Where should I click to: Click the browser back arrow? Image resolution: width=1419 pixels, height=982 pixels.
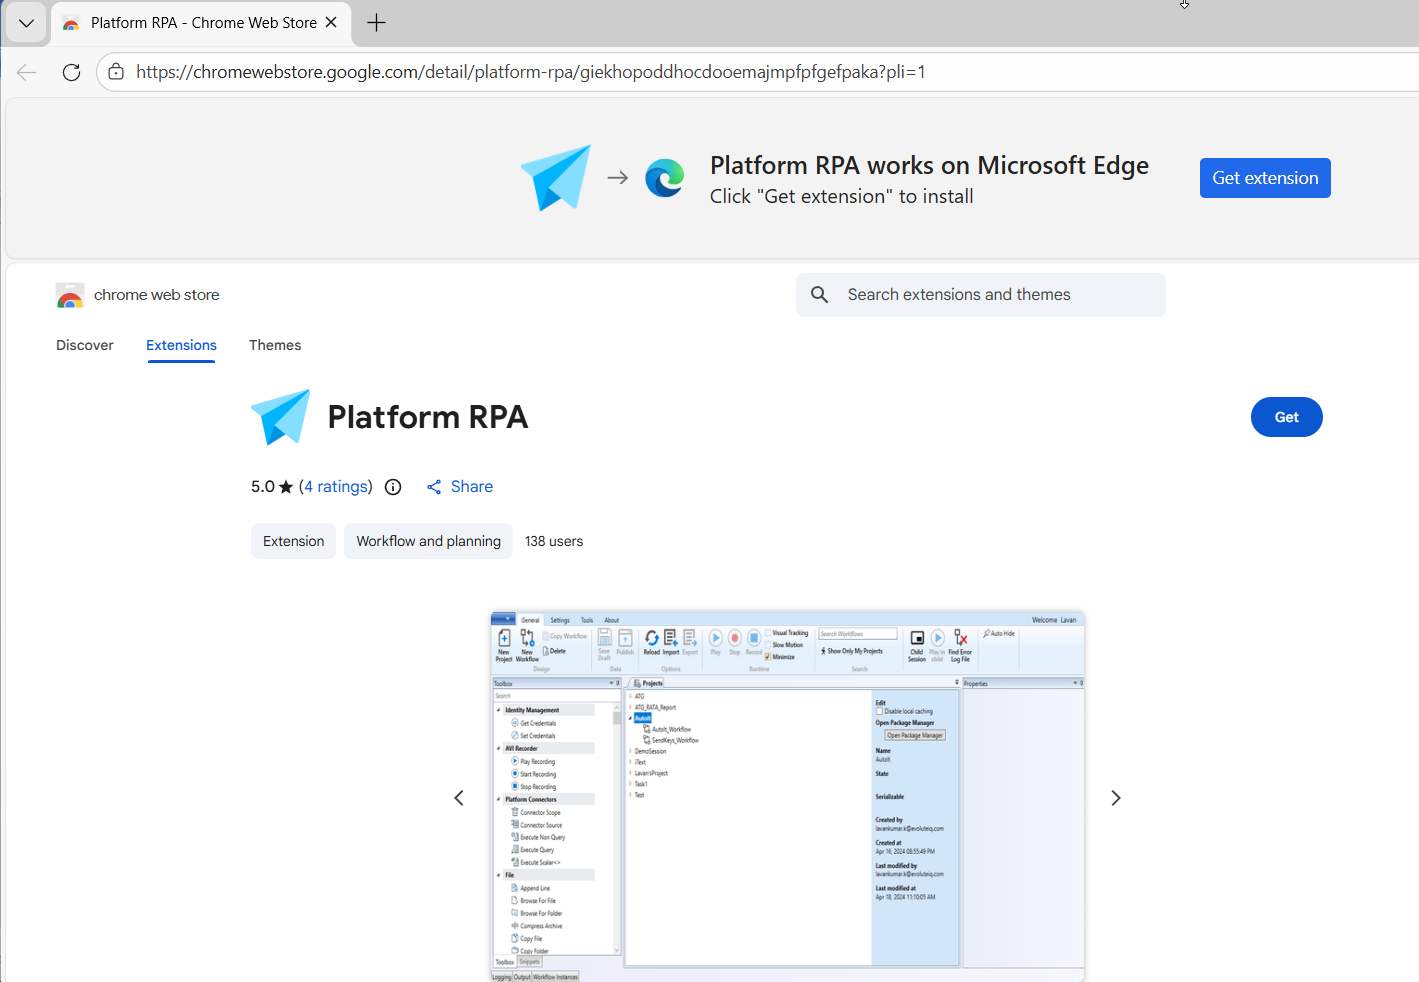point(27,72)
